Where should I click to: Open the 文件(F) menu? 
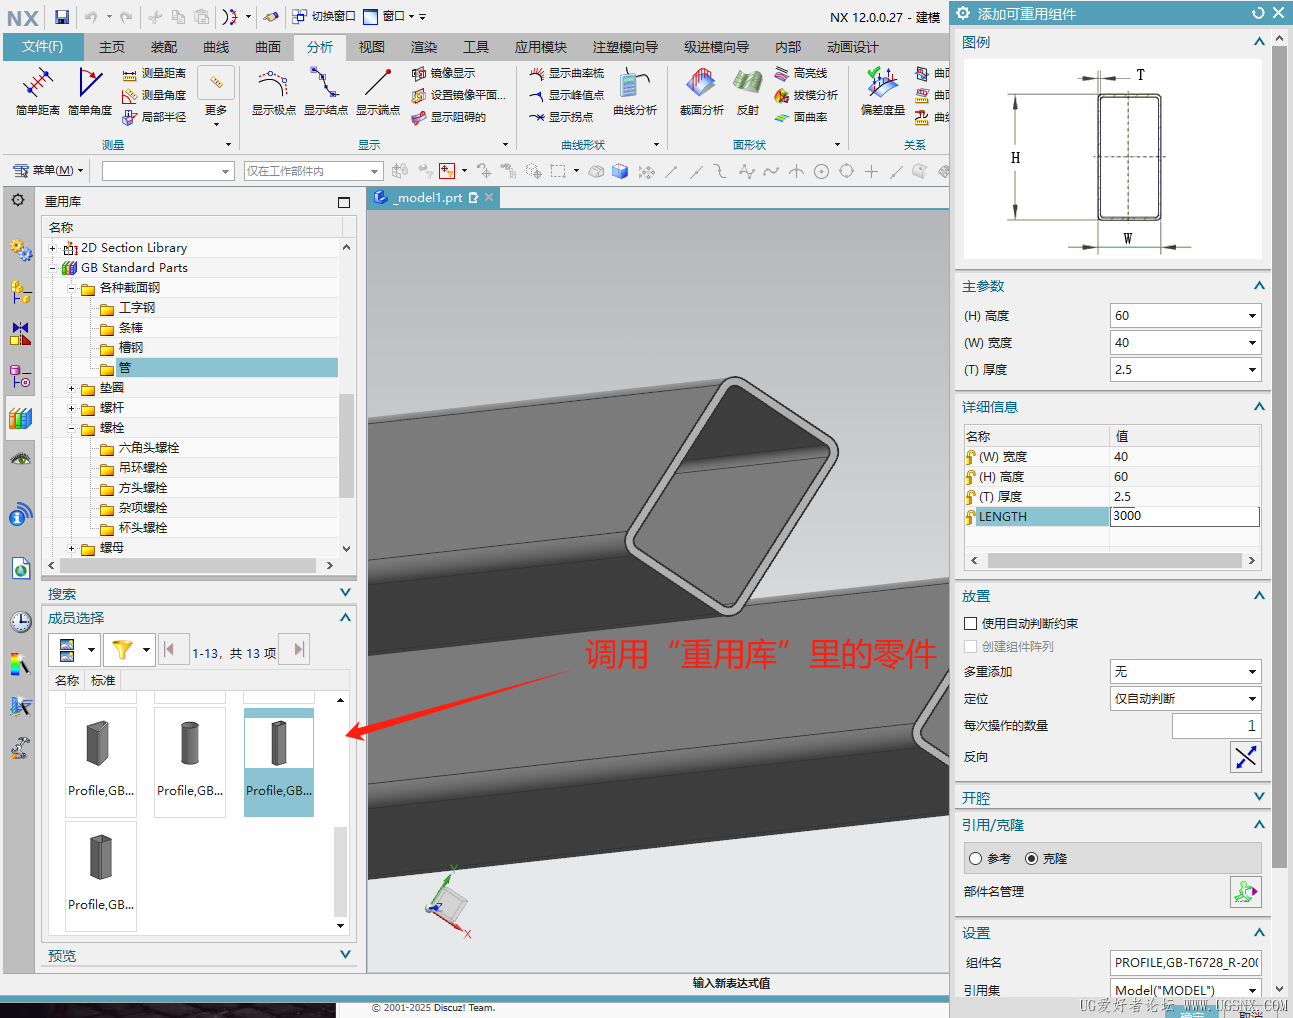click(42, 47)
